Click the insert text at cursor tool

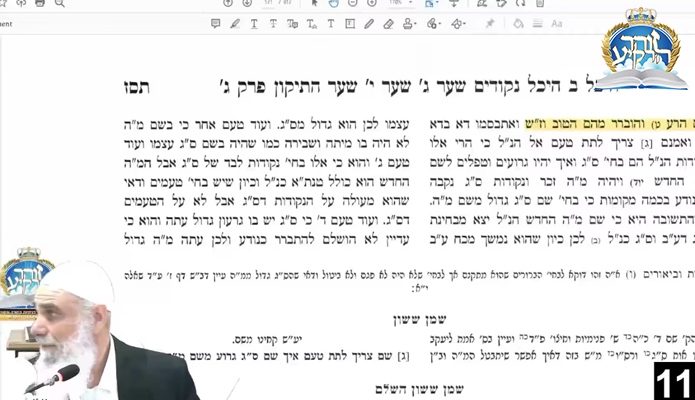310,24
